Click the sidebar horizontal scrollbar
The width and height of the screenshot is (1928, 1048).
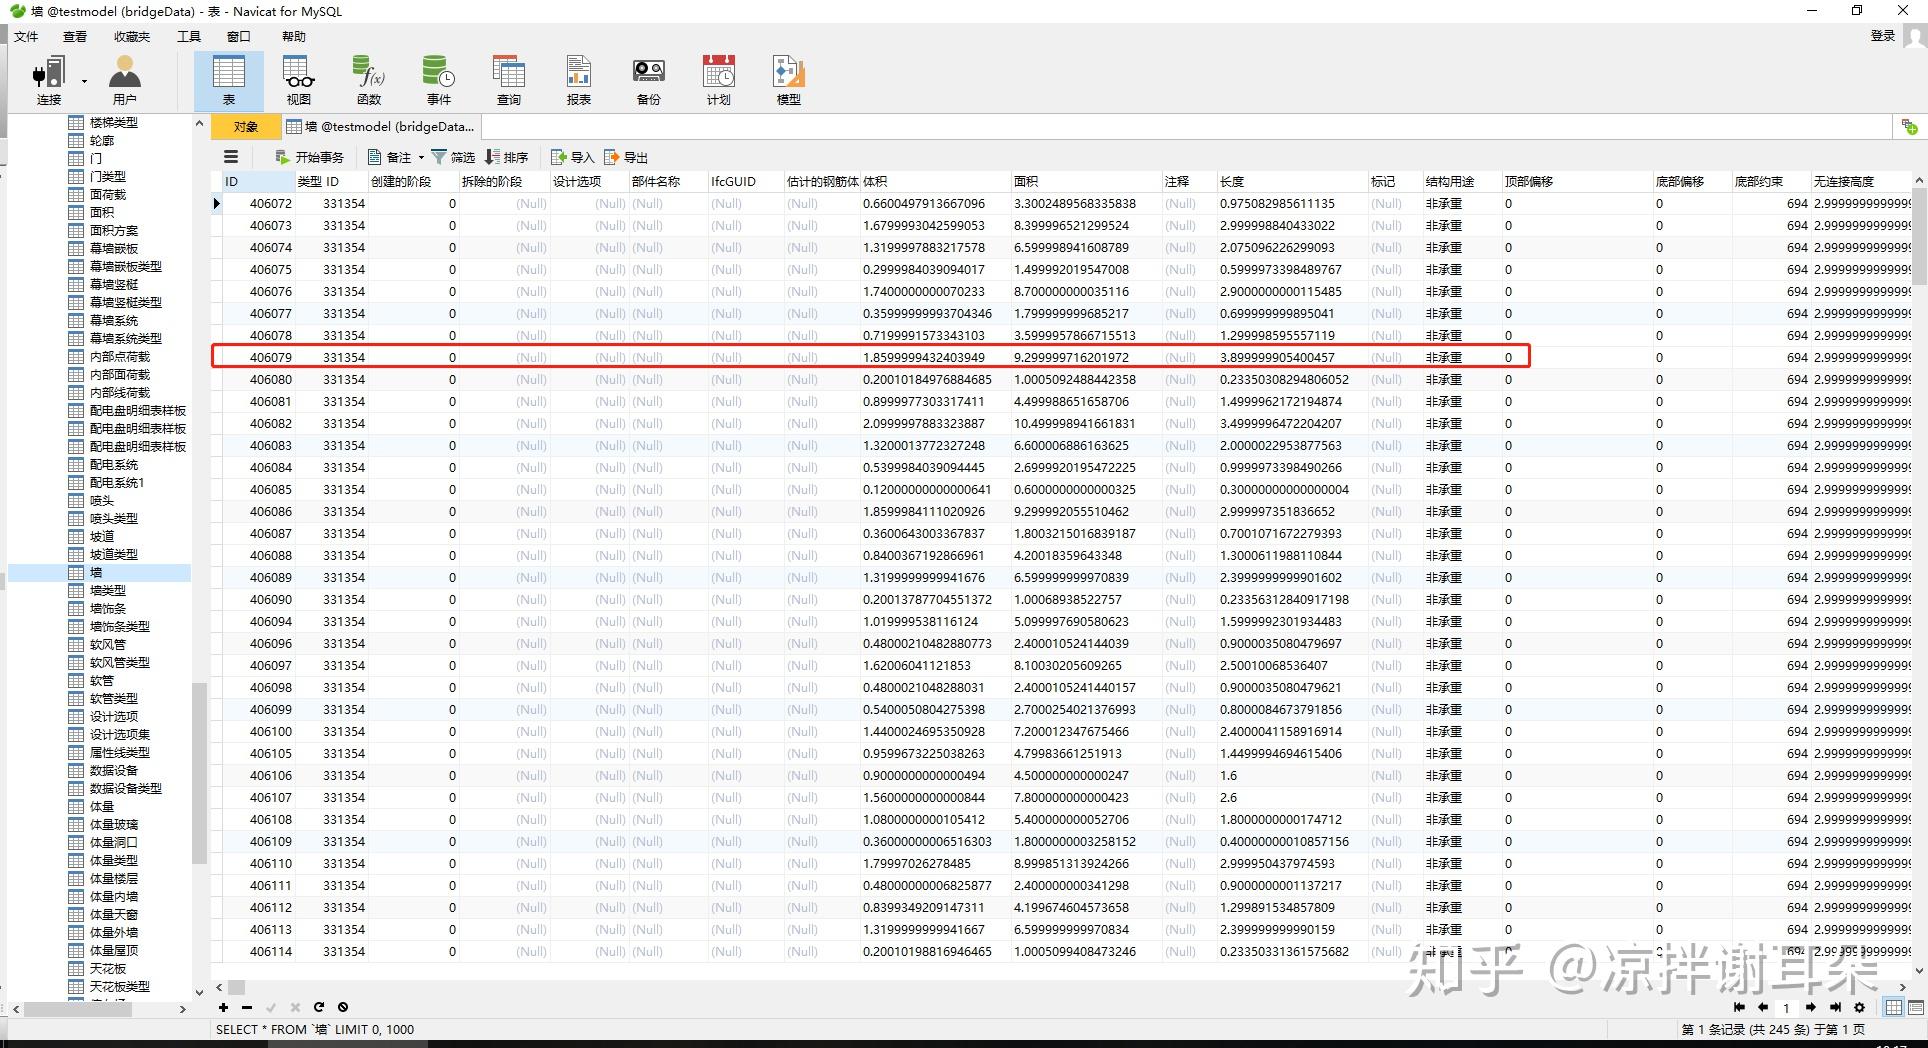tap(78, 1010)
